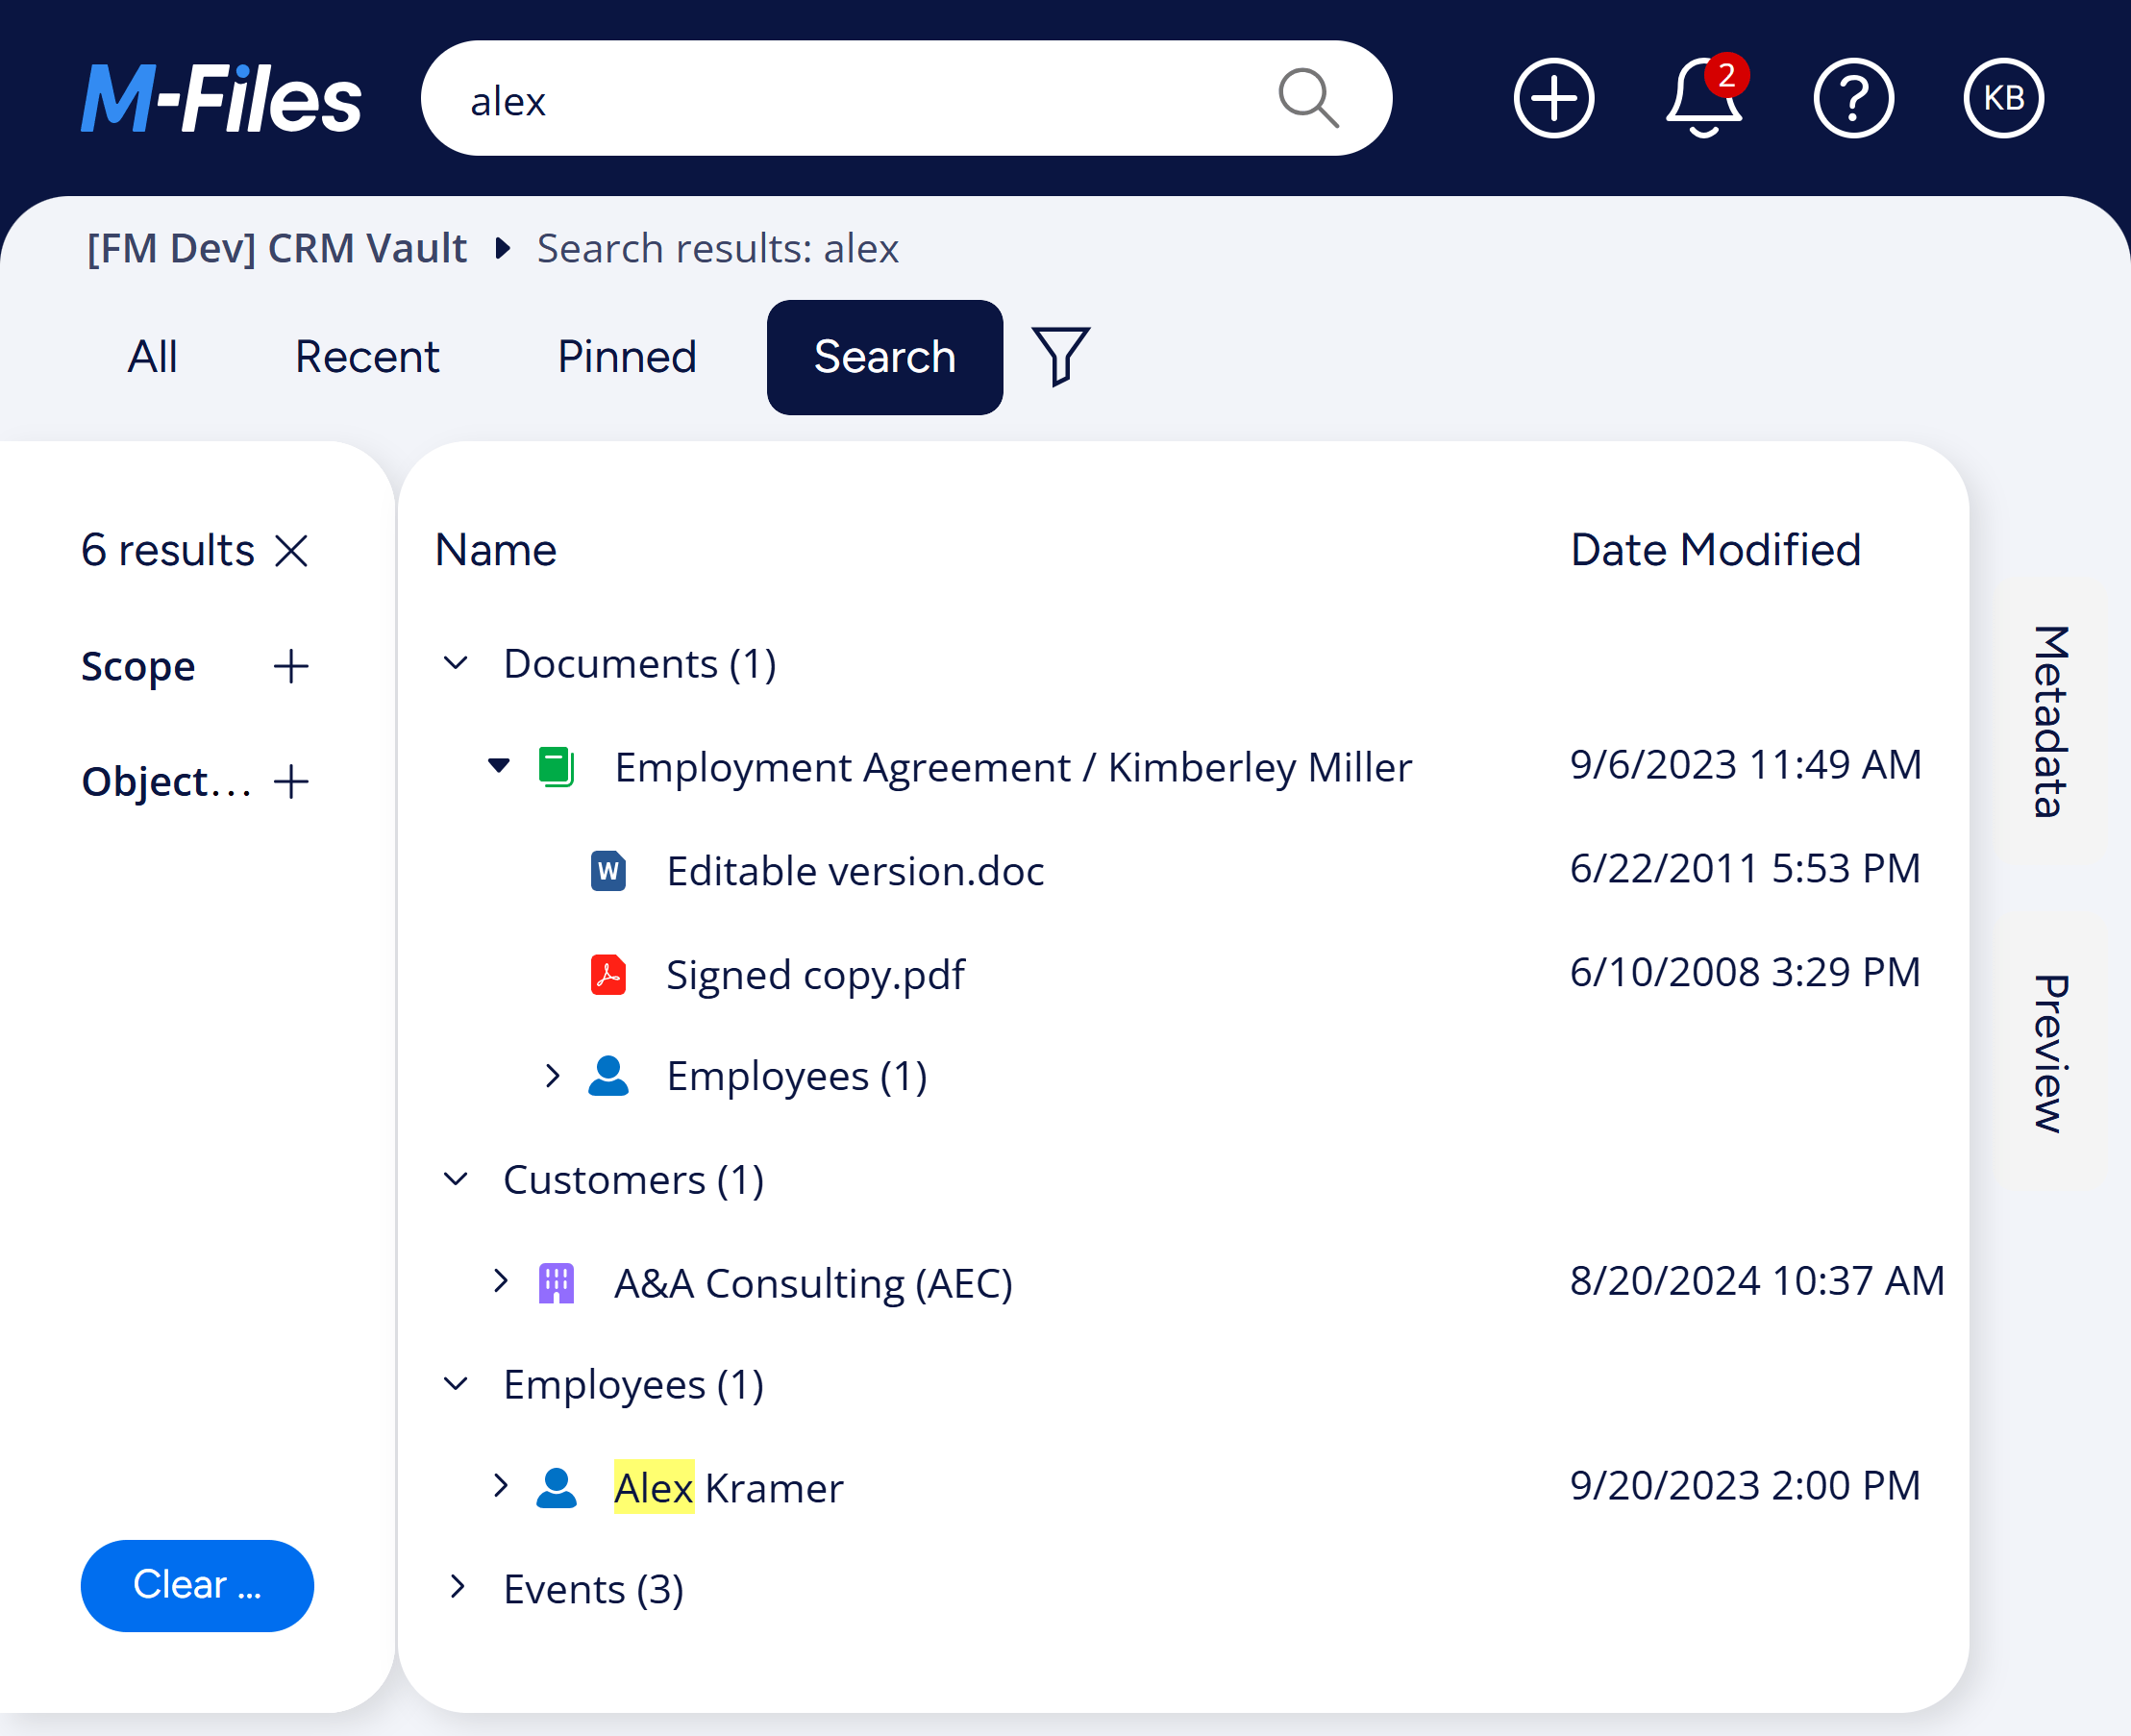Open the notifications bell
The image size is (2131, 1736).
pyautogui.click(x=1704, y=98)
